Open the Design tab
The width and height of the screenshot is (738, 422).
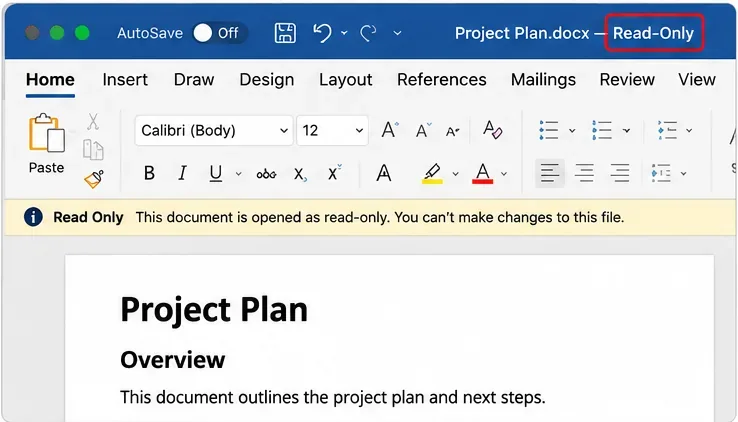(x=267, y=80)
